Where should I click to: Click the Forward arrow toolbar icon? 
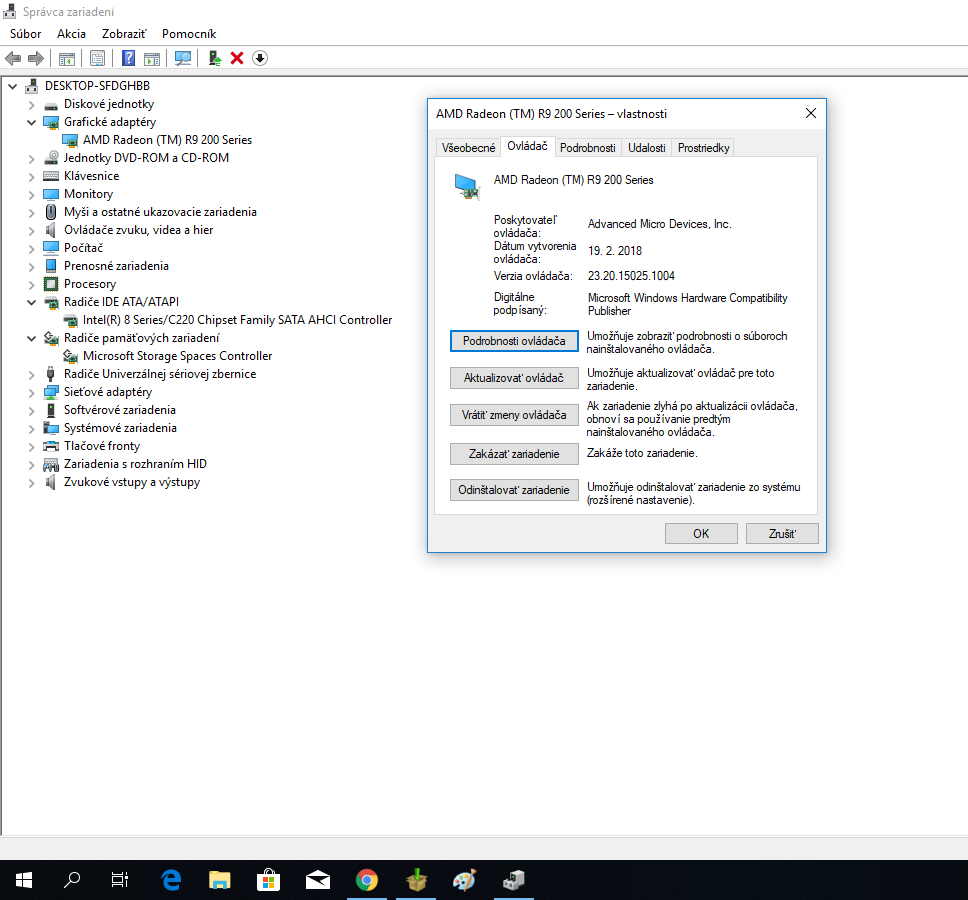(36, 59)
